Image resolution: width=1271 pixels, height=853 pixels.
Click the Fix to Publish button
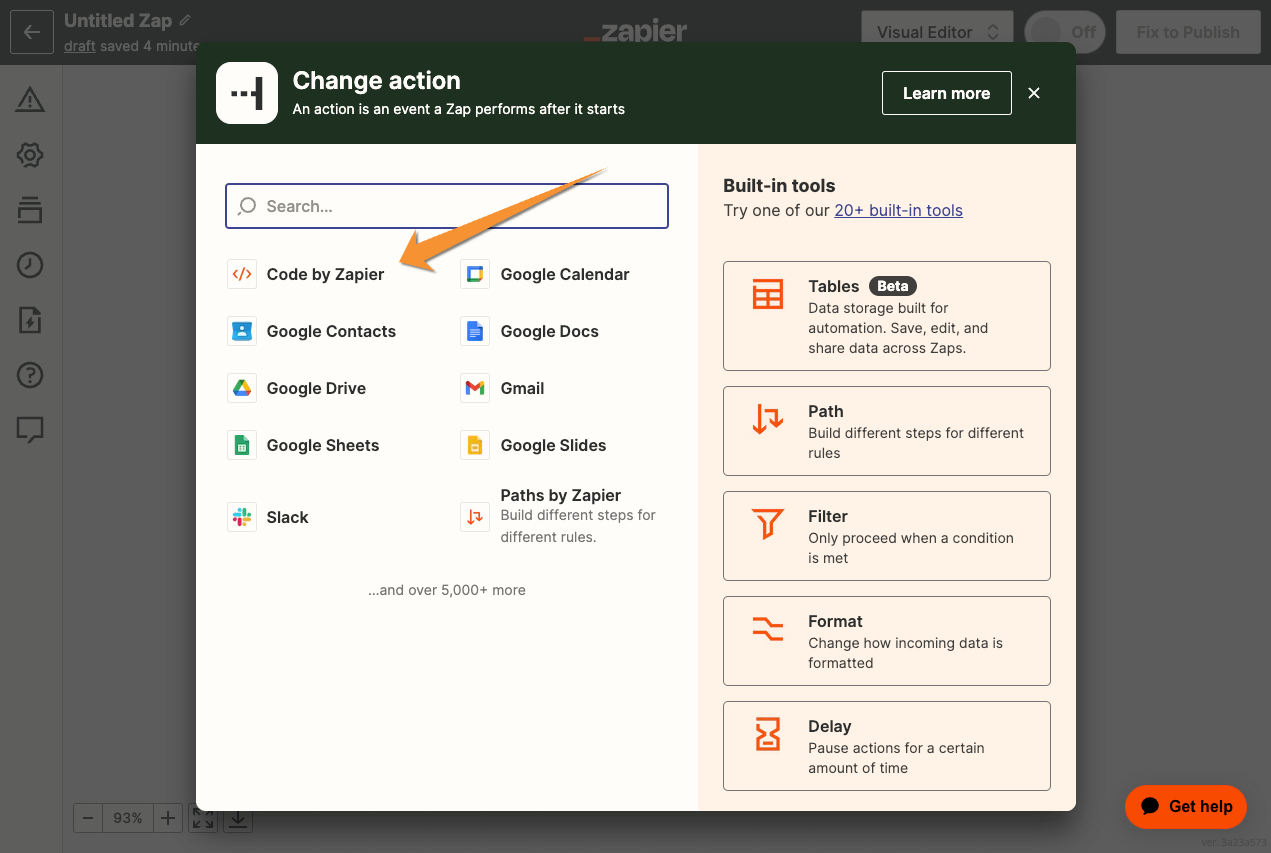(x=1188, y=32)
